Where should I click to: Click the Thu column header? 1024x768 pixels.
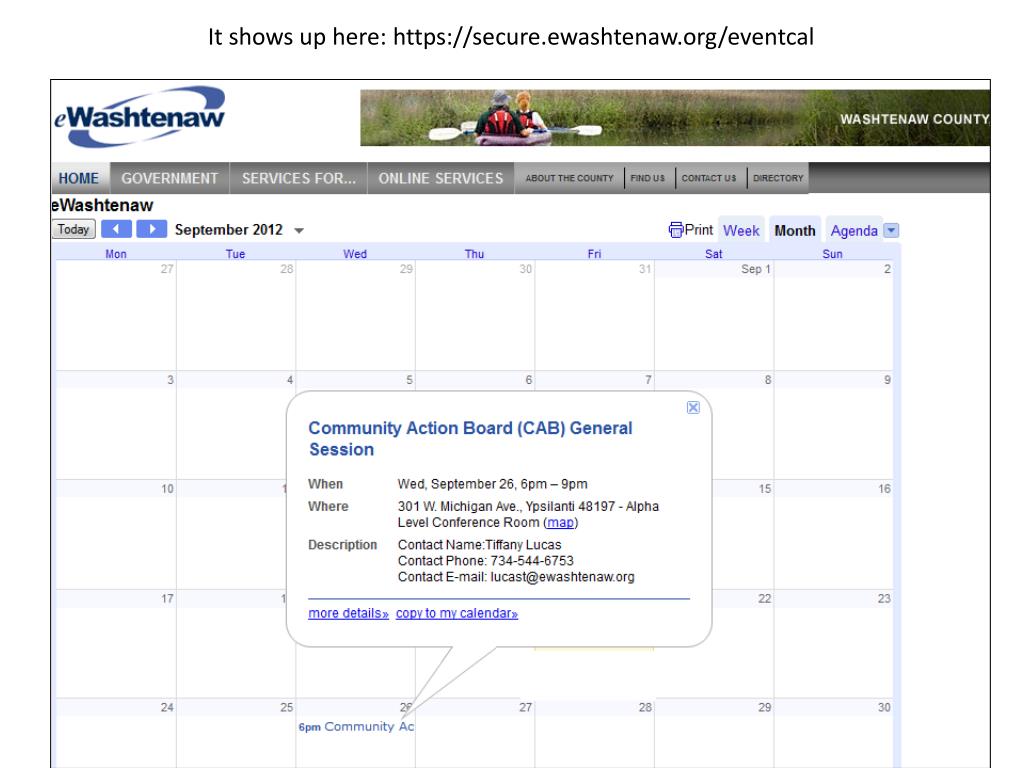pos(474,253)
